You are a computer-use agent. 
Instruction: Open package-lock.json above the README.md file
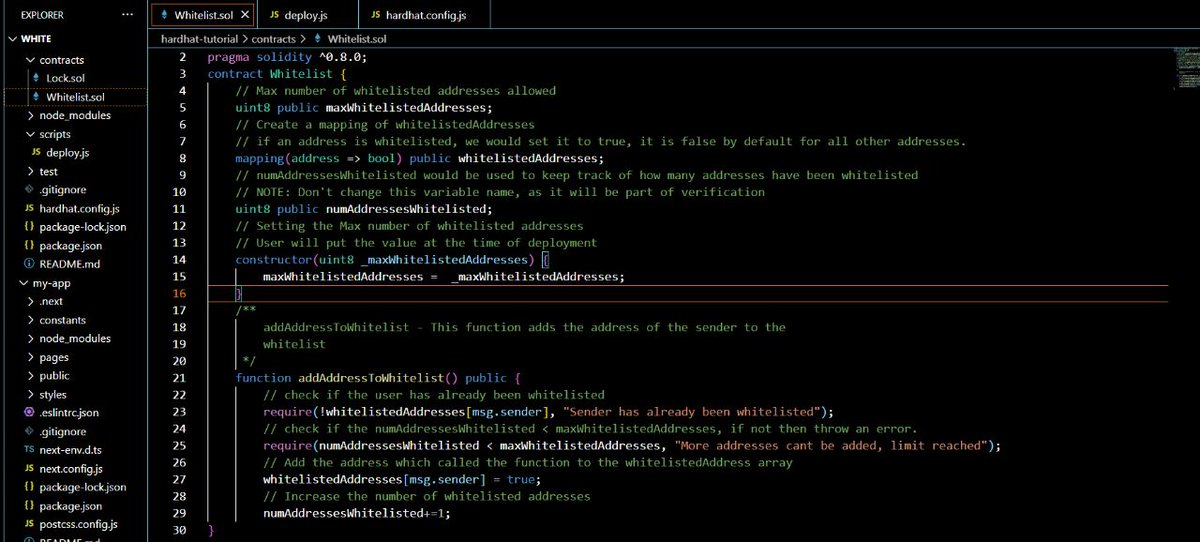pyautogui.click(x=82, y=227)
